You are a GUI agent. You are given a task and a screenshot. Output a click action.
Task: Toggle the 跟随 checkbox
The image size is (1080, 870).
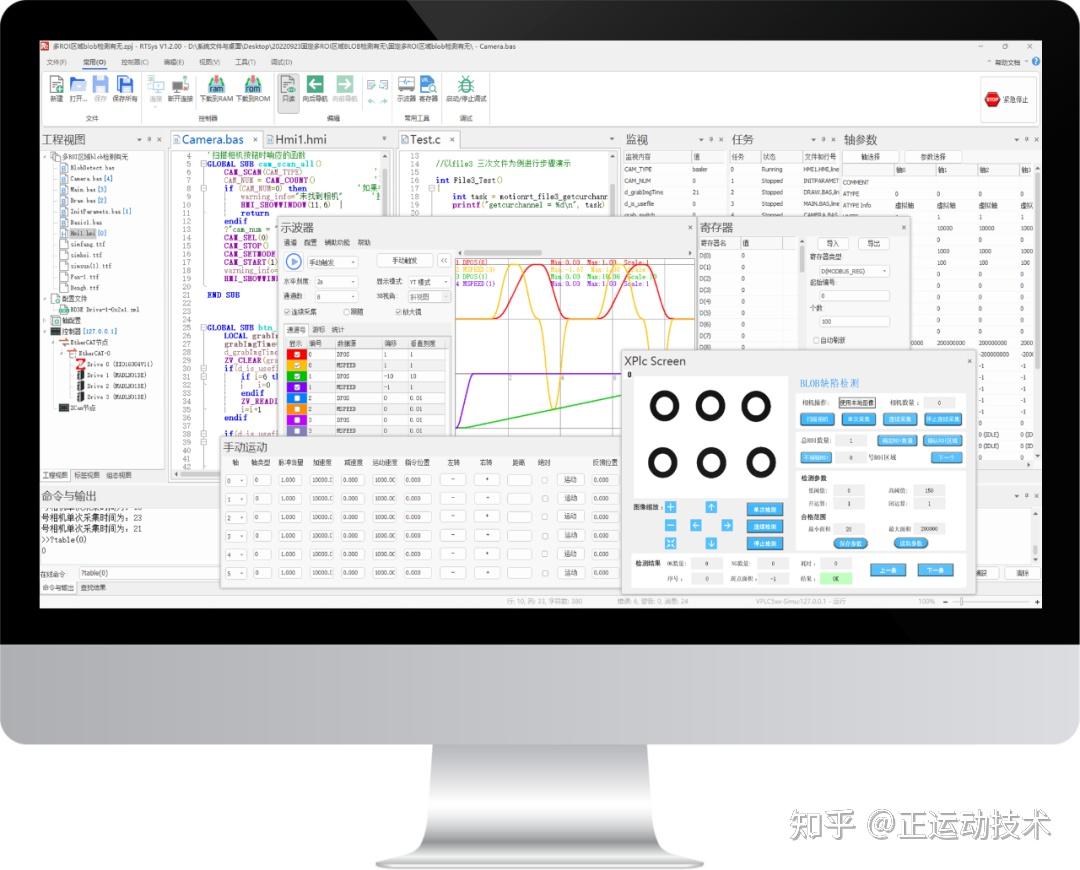point(346,311)
